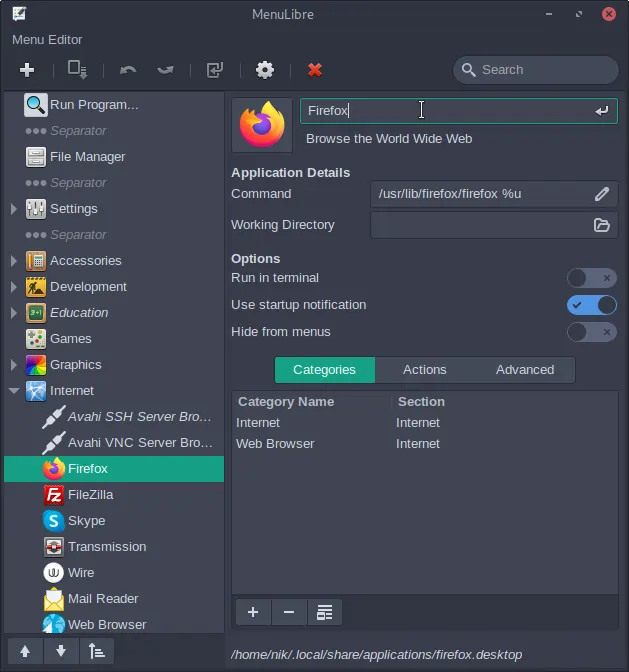Expand the Settings tree category
Viewport: 629px width, 672px height.
coord(14,209)
